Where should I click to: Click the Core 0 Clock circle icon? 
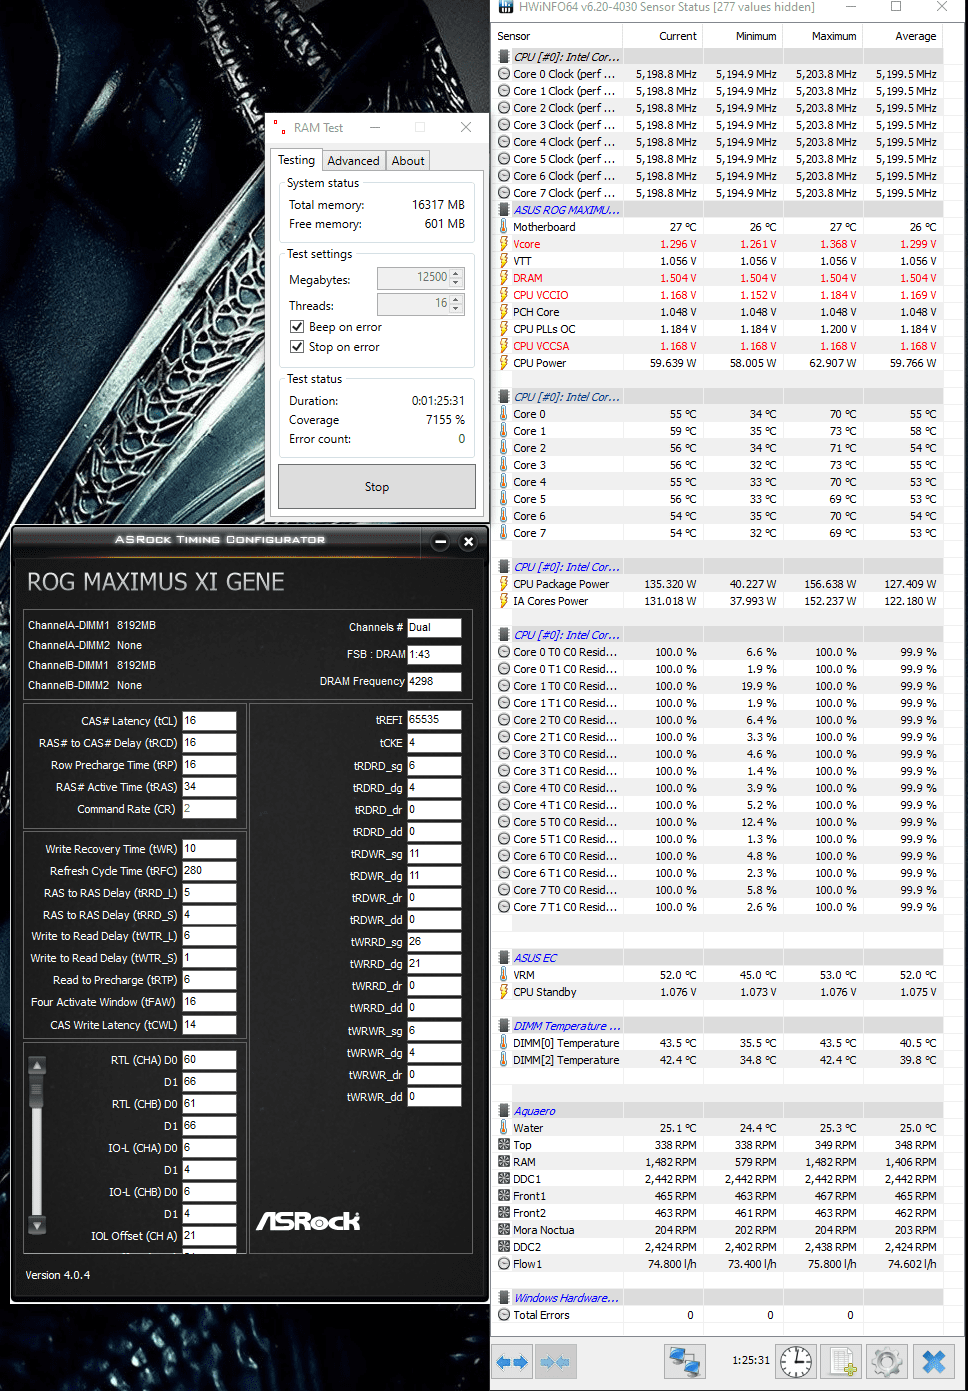[x=504, y=74]
